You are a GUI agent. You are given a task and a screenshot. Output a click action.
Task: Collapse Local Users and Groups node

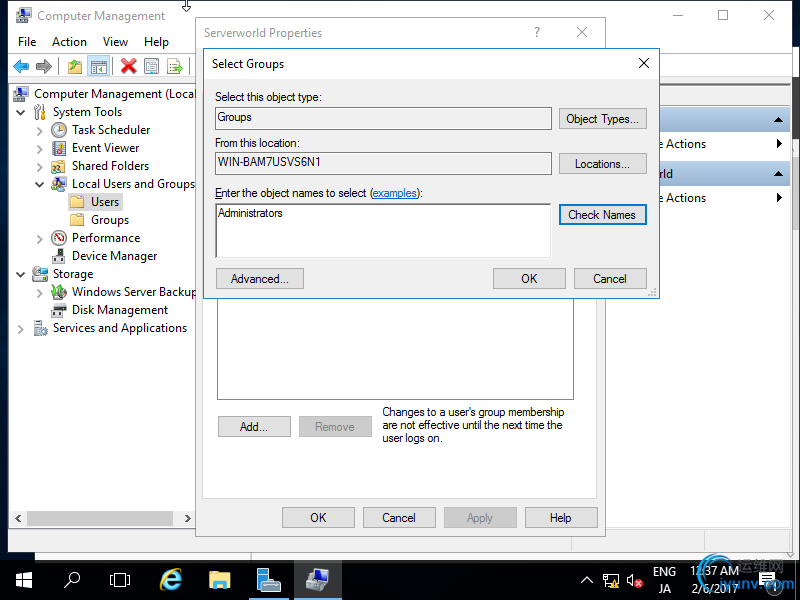[x=40, y=184]
